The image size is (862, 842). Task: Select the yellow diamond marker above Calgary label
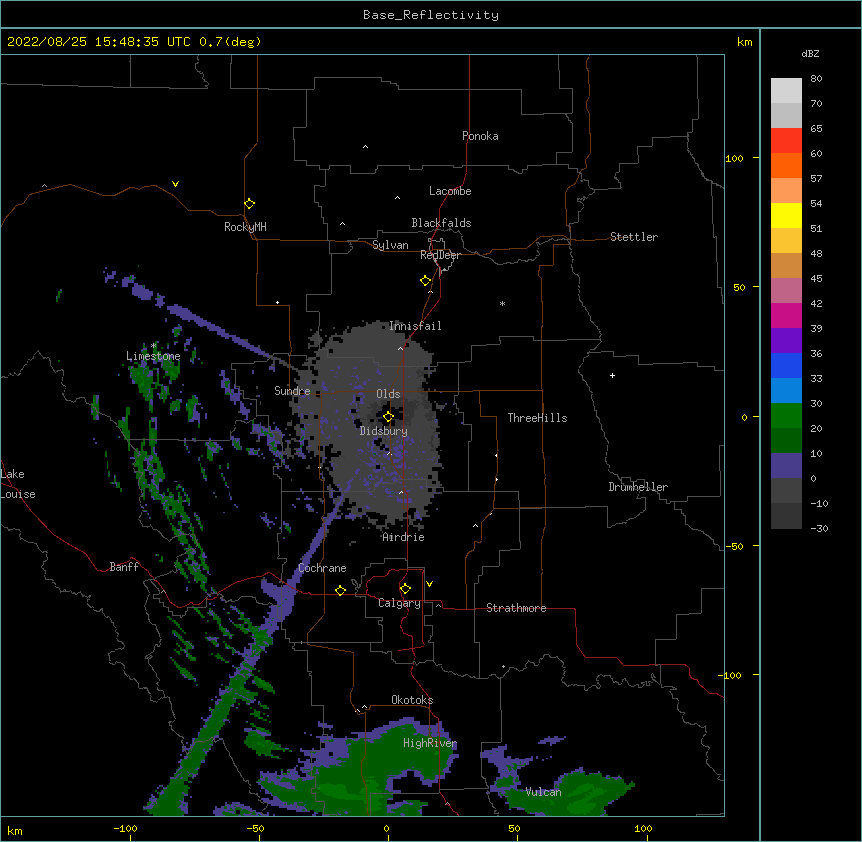[x=405, y=589]
